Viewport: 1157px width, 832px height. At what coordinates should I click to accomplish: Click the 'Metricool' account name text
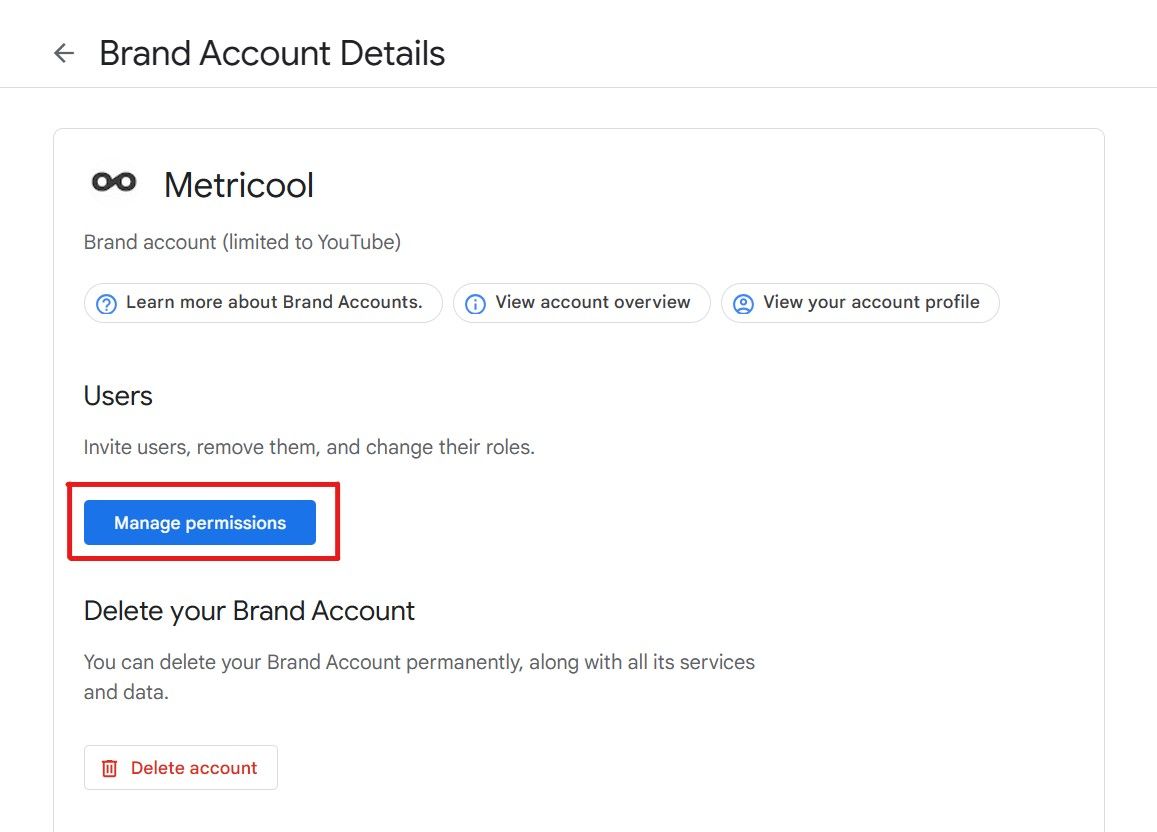click(239, 185)
